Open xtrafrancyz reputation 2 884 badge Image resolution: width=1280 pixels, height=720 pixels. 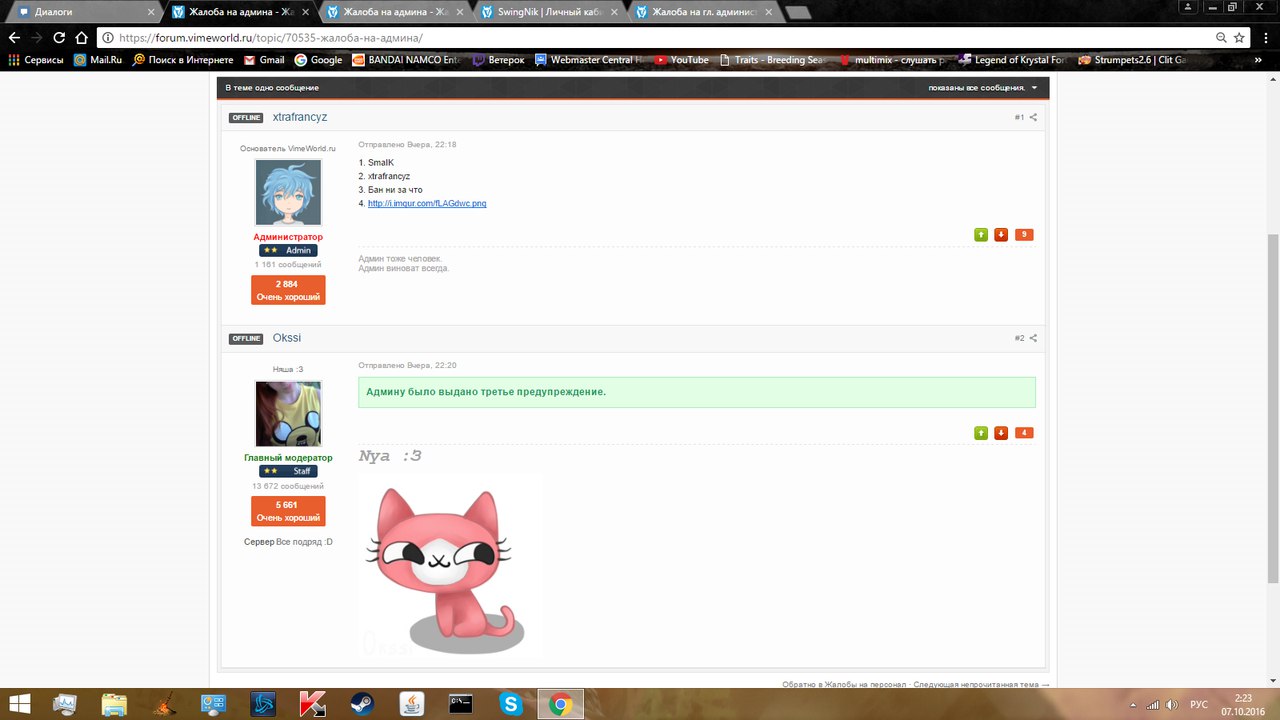click(x=288, y=291)
